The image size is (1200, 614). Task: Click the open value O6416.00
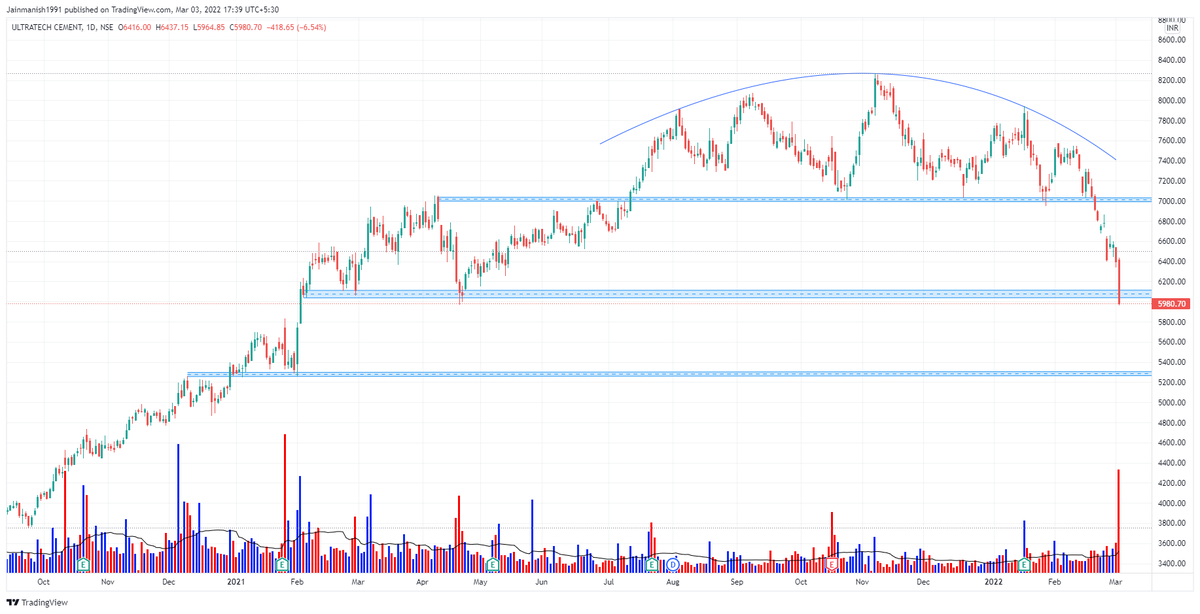[135, 28]
